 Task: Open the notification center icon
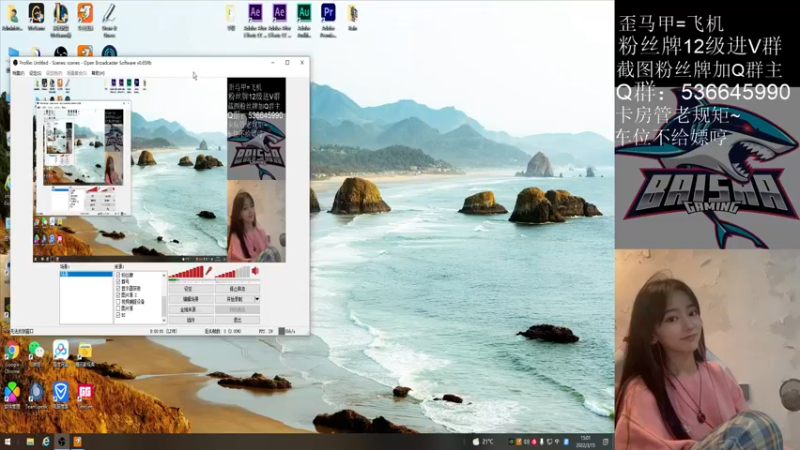(606, 441)
